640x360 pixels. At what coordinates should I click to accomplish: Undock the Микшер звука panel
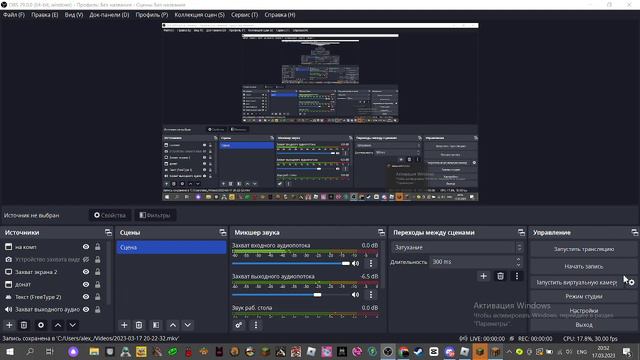382,233
